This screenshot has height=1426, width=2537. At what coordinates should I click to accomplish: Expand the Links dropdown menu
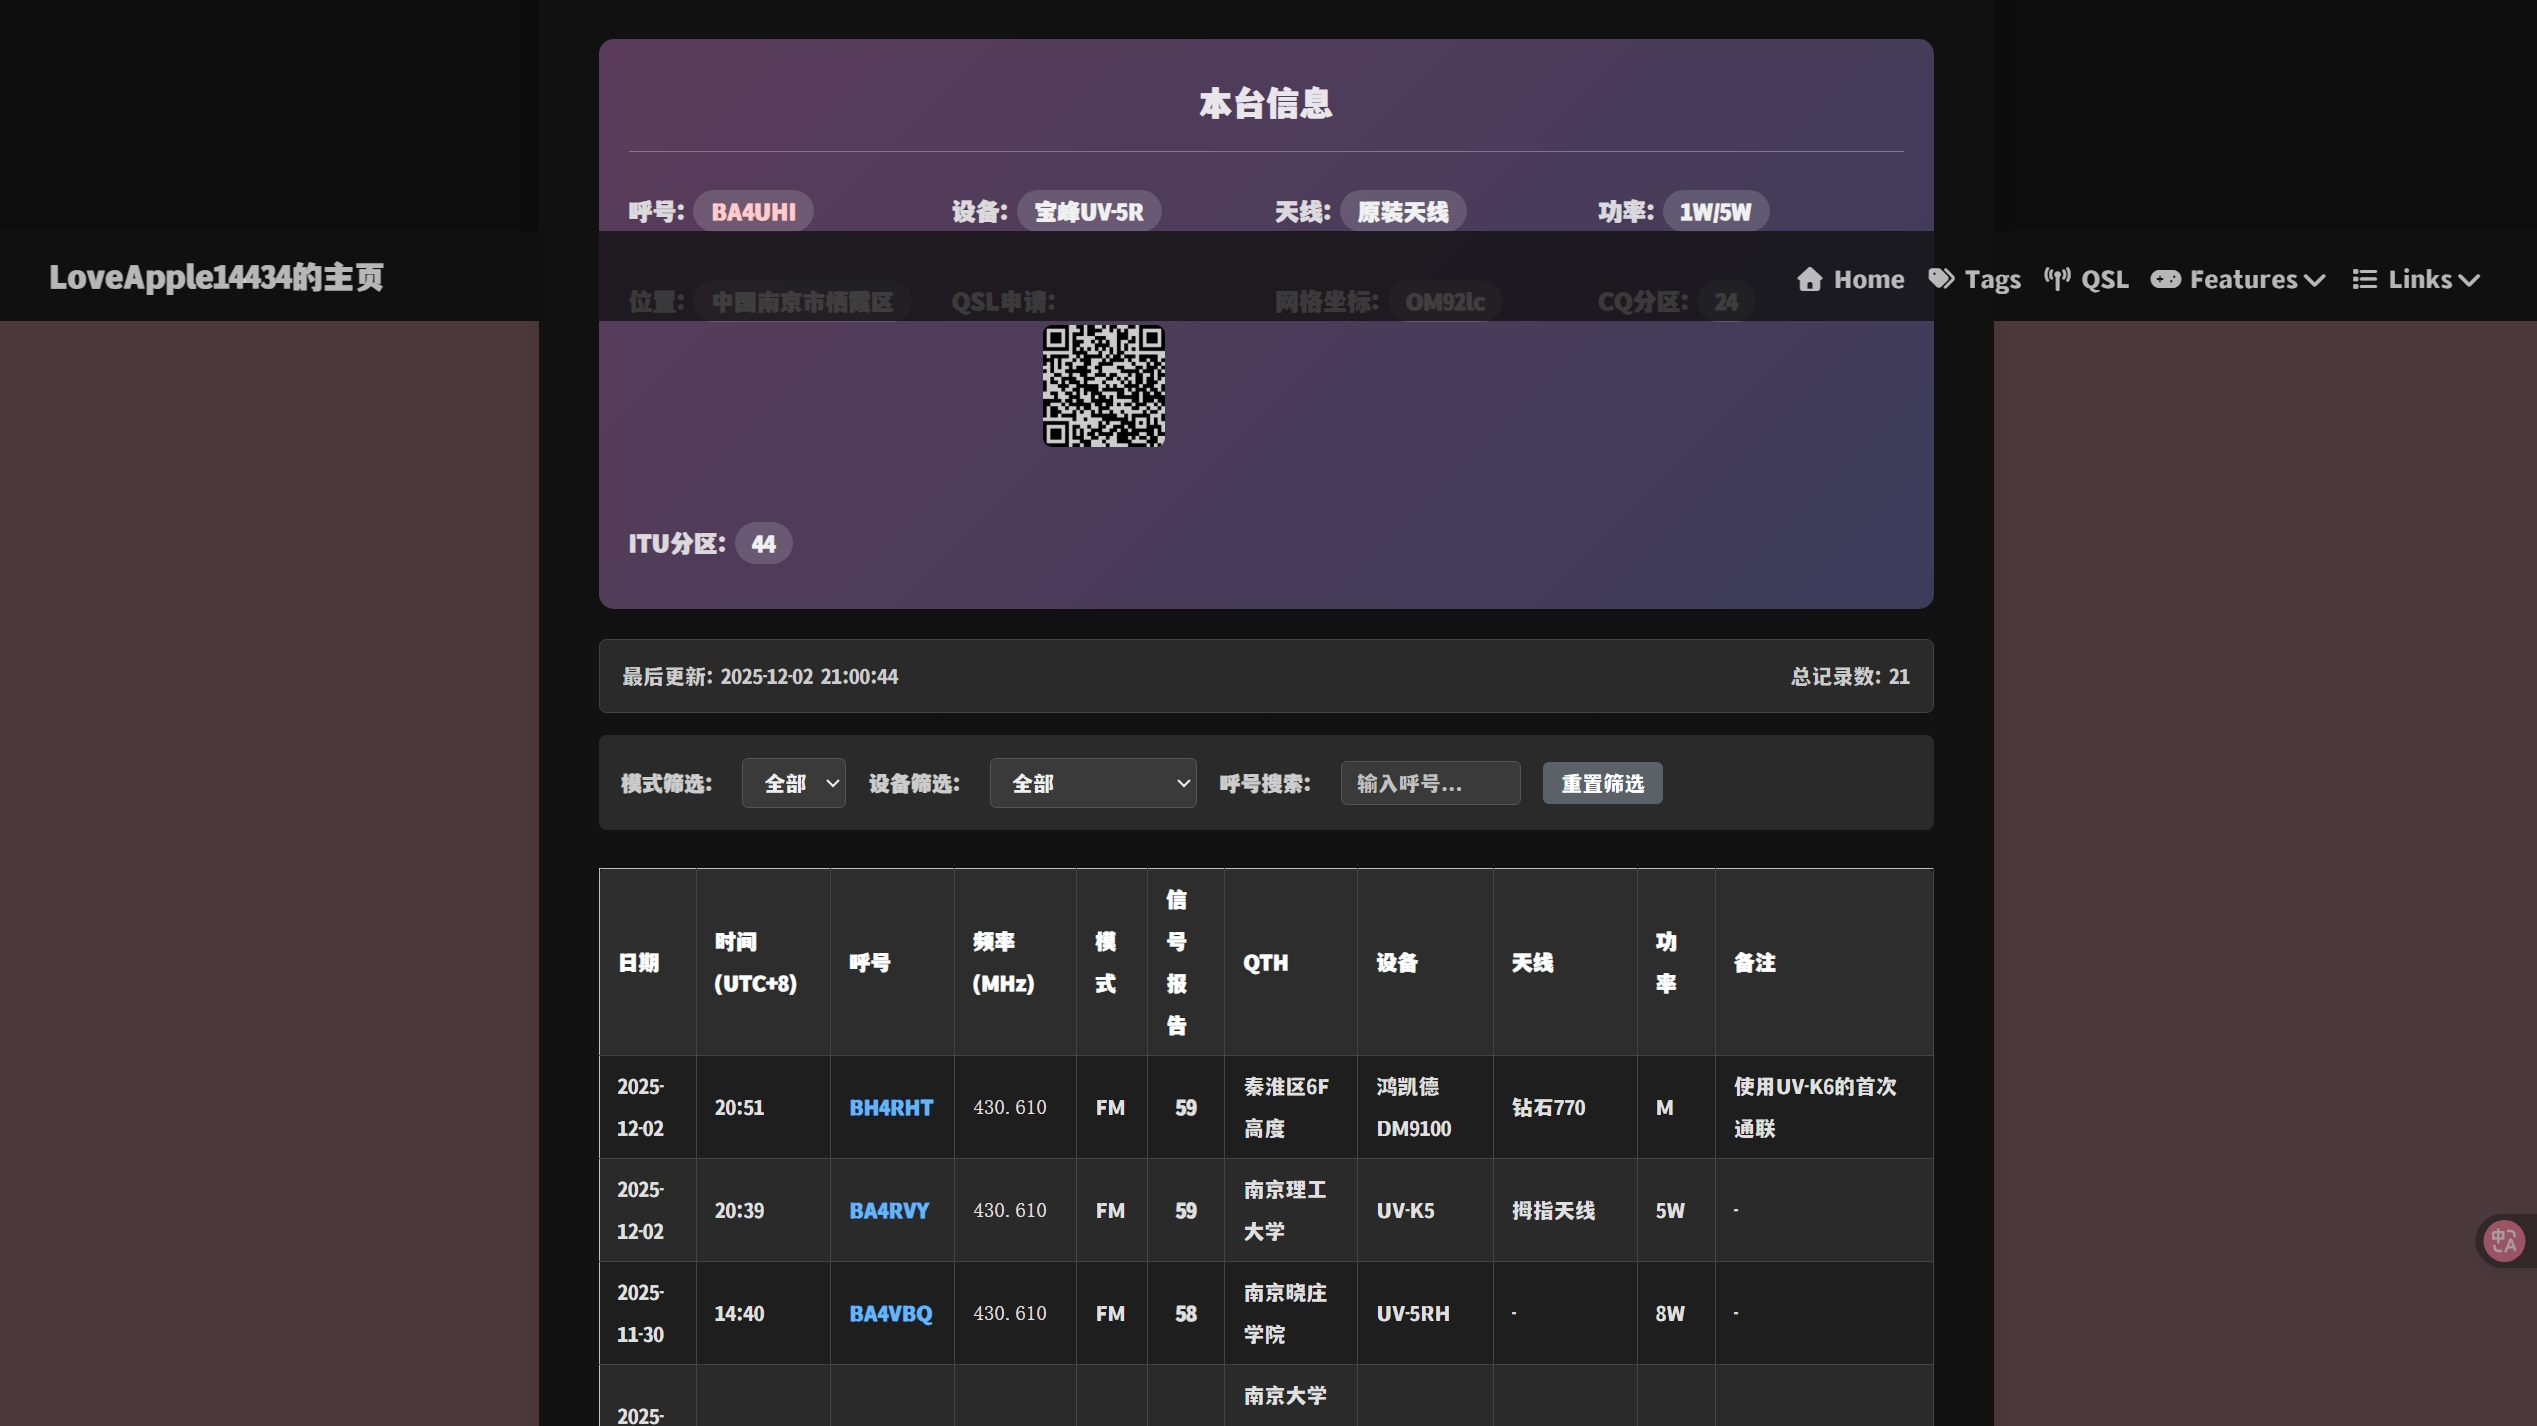[2419, 278]
